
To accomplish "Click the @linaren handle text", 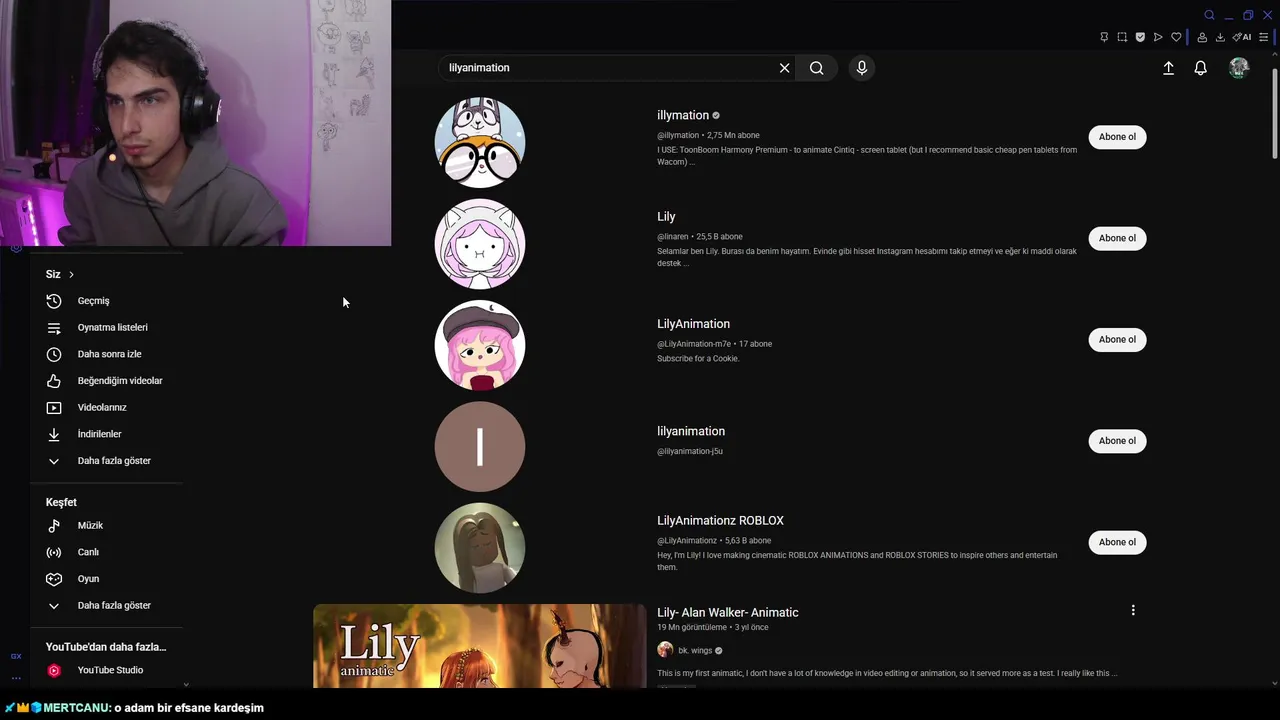I will [x=673, y=237].
